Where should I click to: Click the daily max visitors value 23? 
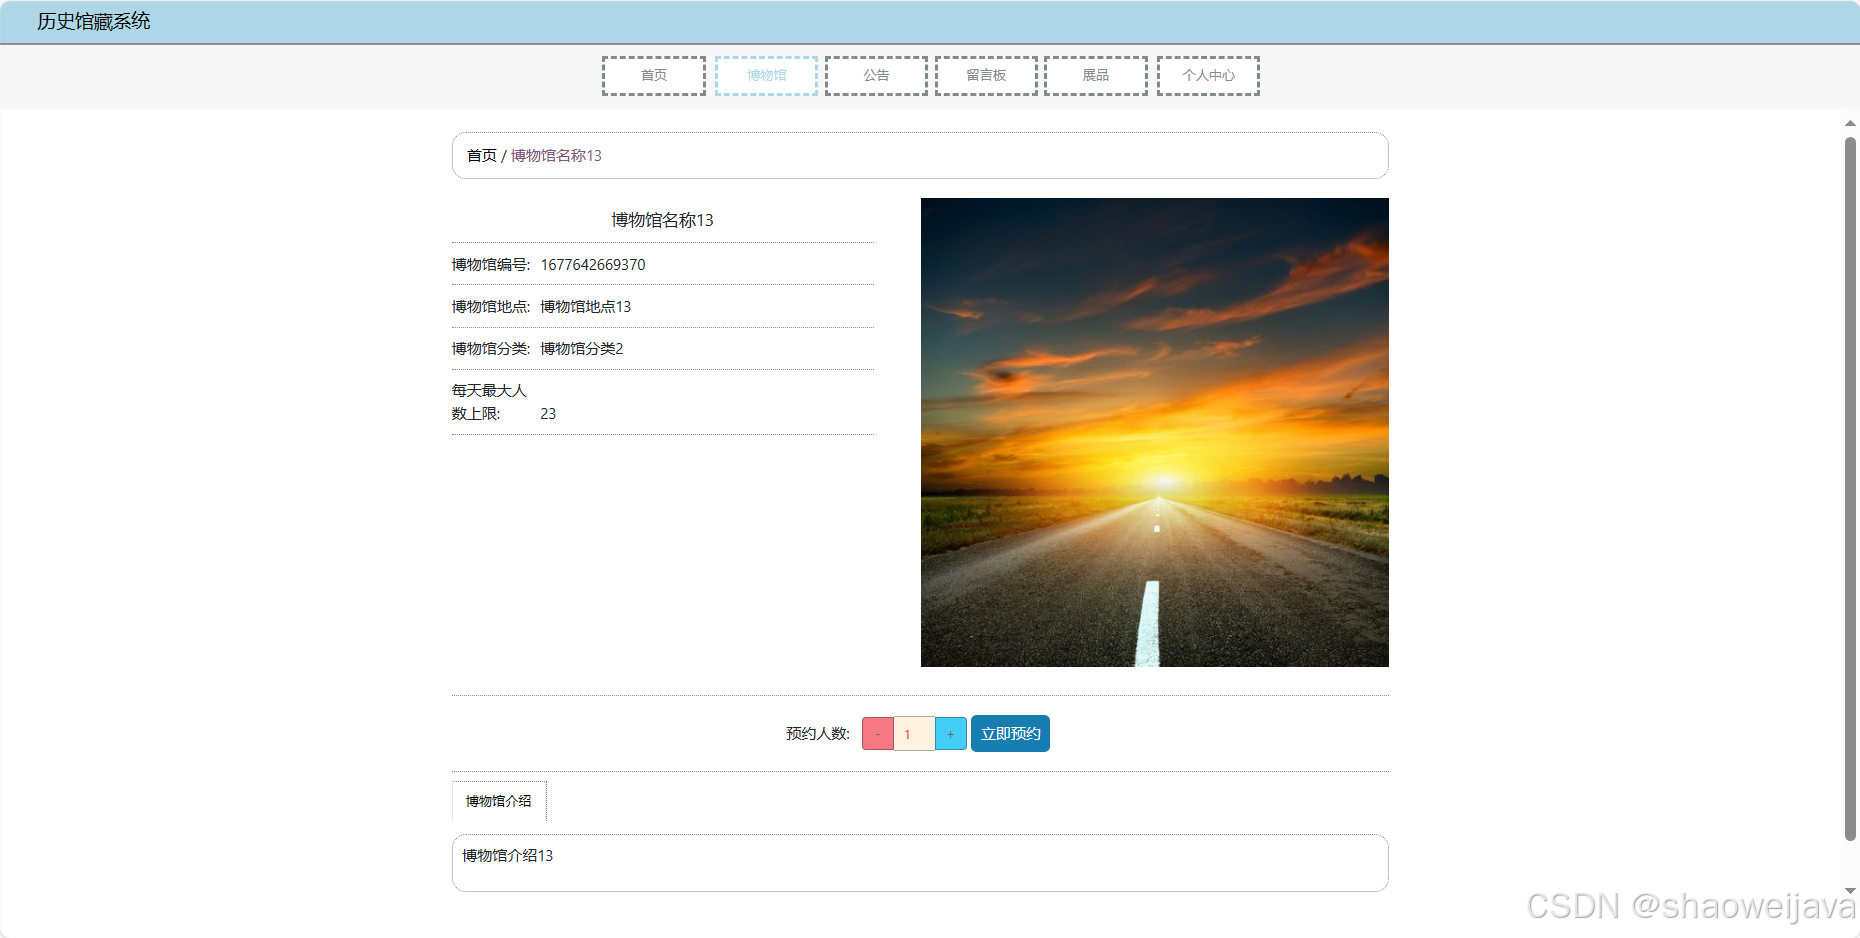tap(548, 414)
